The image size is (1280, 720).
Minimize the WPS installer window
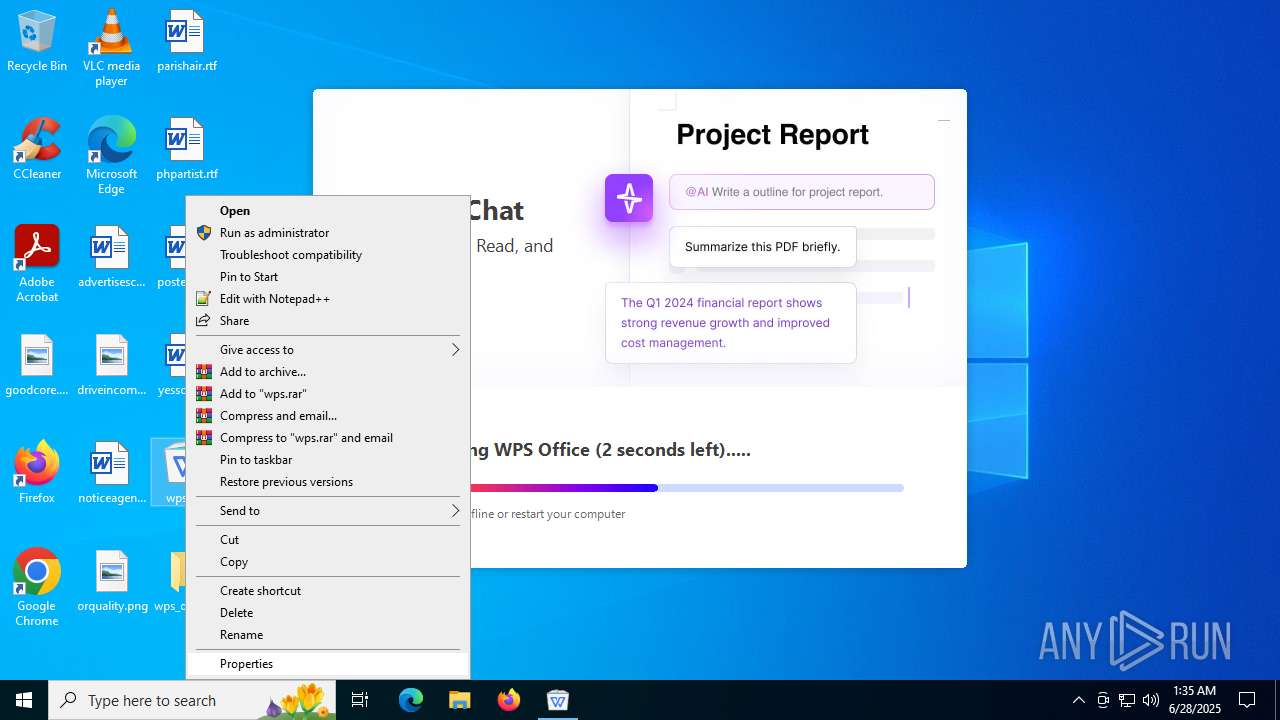point(943,120)
